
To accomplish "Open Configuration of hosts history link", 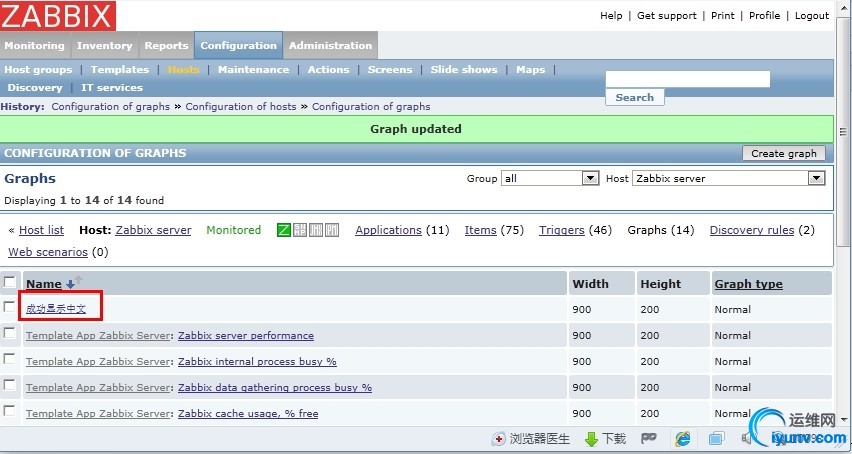I will point(241,106).
